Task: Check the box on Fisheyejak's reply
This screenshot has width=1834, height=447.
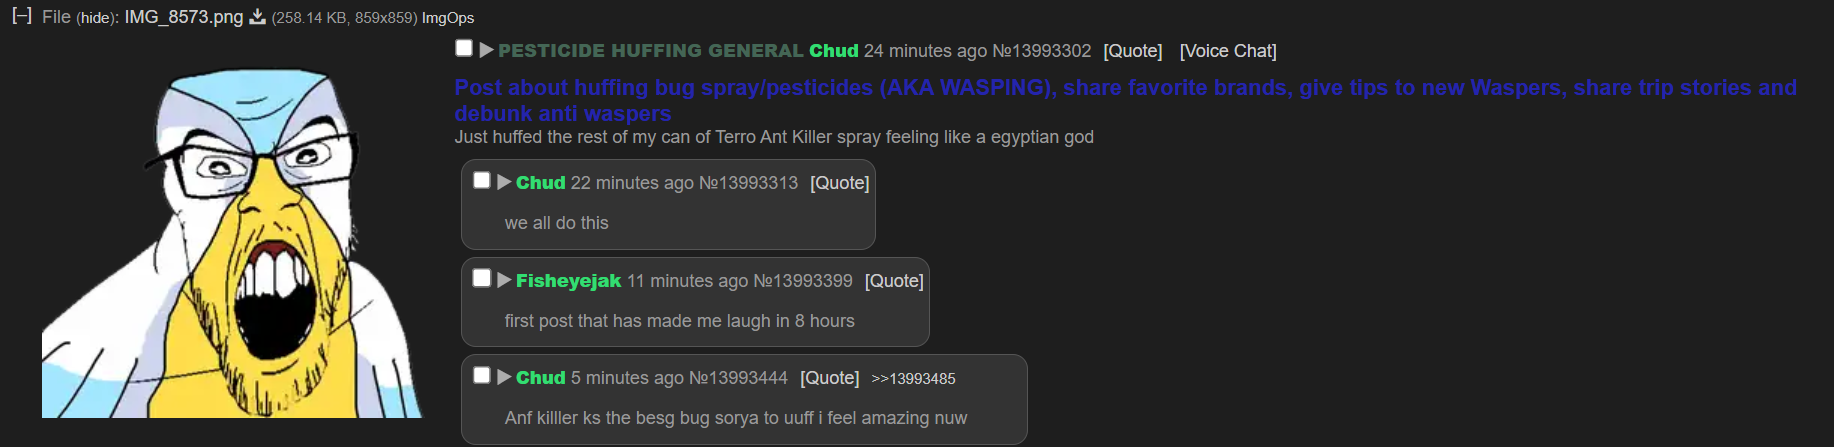Action: [482, 278]
